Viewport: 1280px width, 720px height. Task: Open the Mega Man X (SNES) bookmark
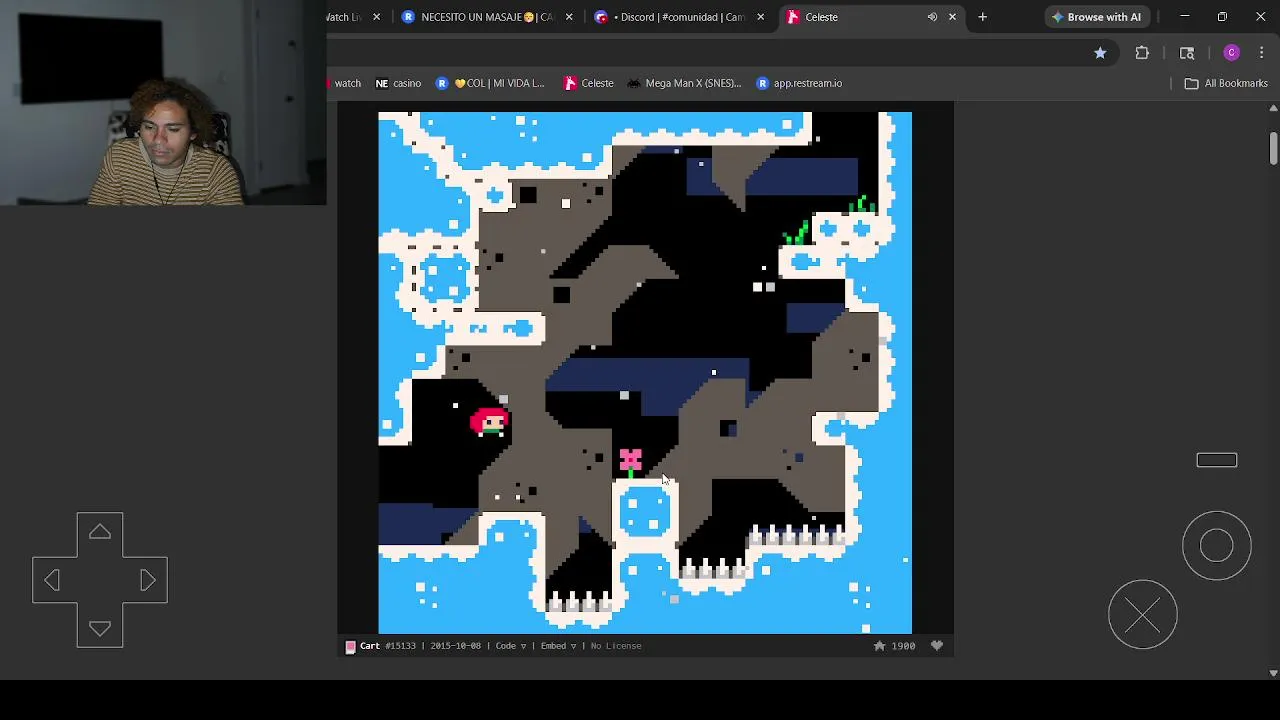tap(684, 83)
